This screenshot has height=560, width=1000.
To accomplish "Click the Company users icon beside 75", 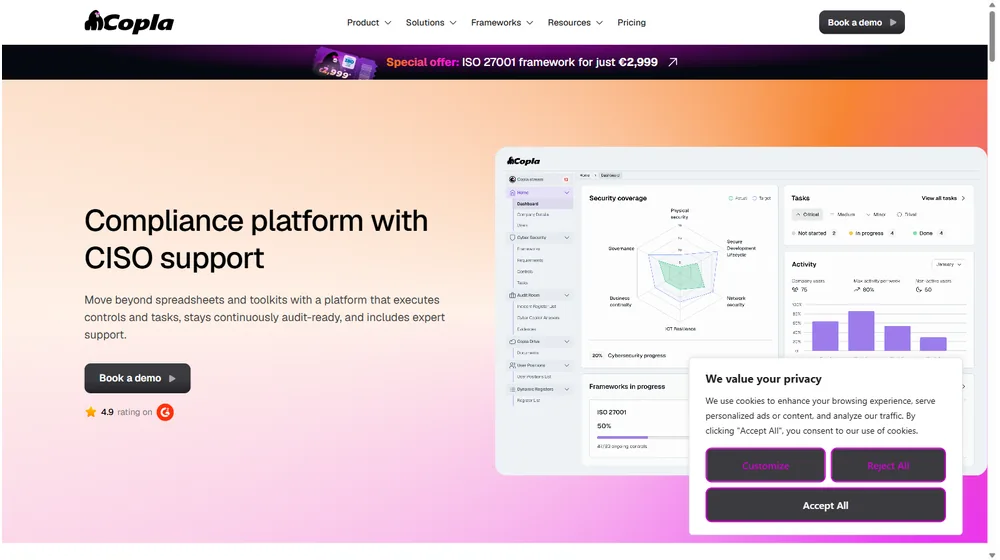I will pos(795,290).
